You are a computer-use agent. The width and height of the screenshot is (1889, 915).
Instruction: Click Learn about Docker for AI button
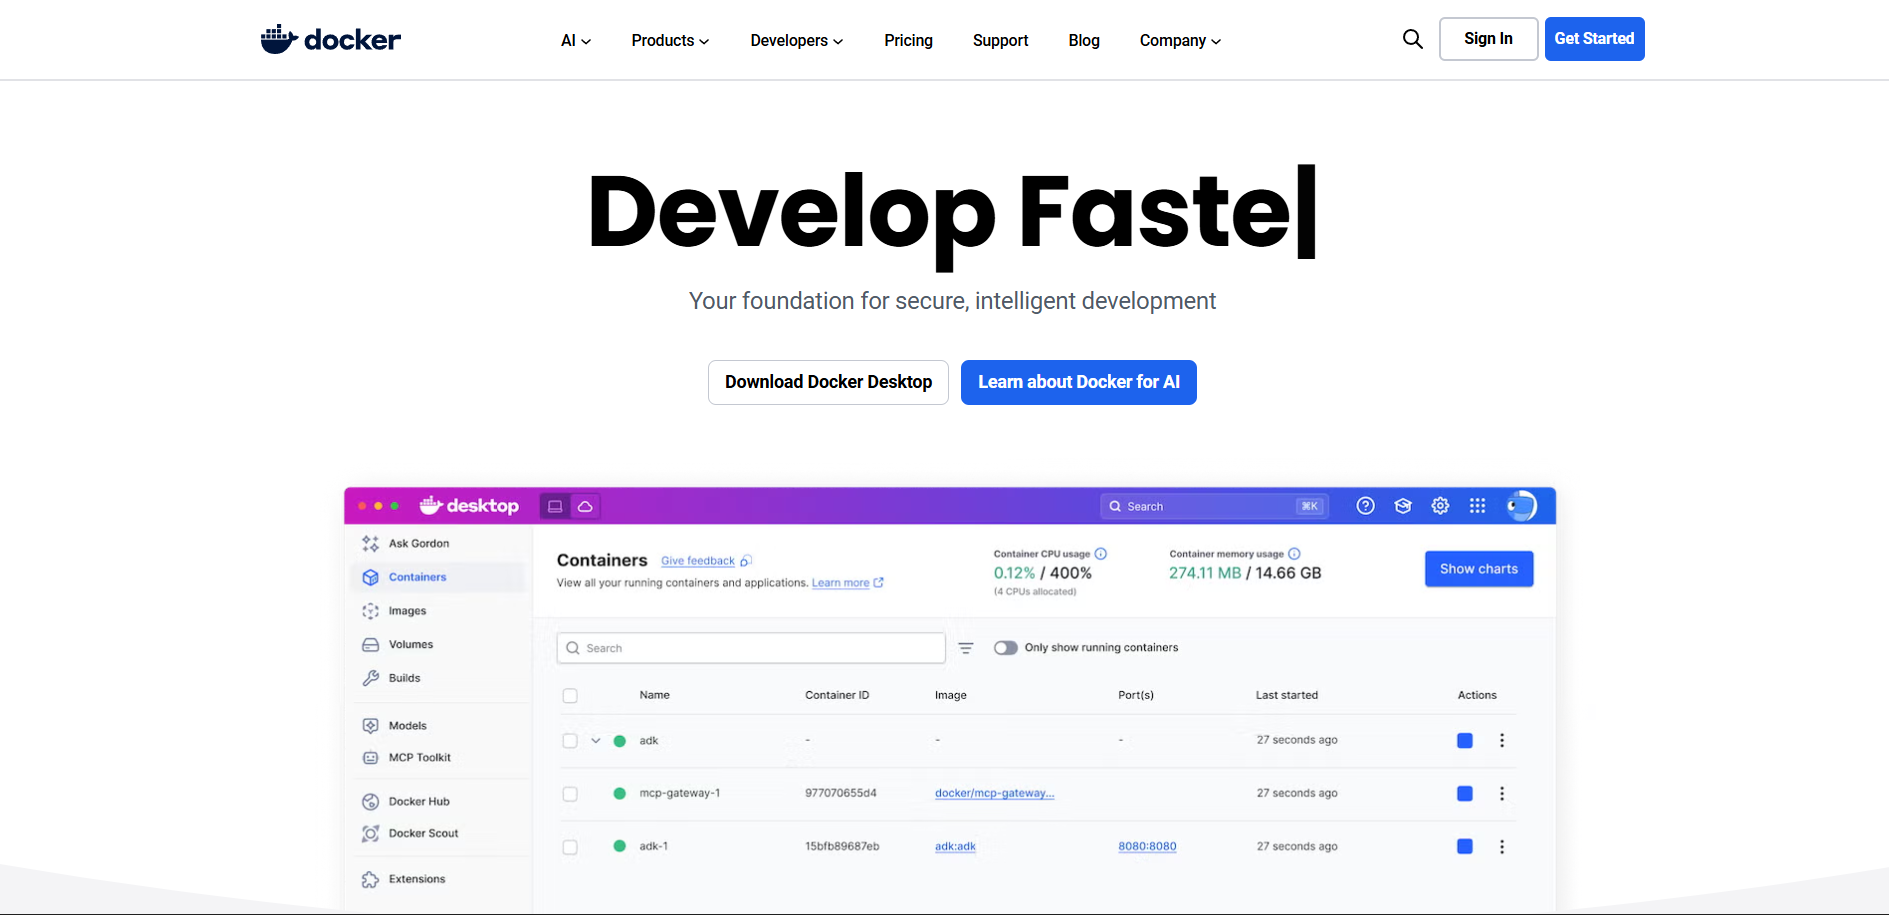coord(1078,382)
